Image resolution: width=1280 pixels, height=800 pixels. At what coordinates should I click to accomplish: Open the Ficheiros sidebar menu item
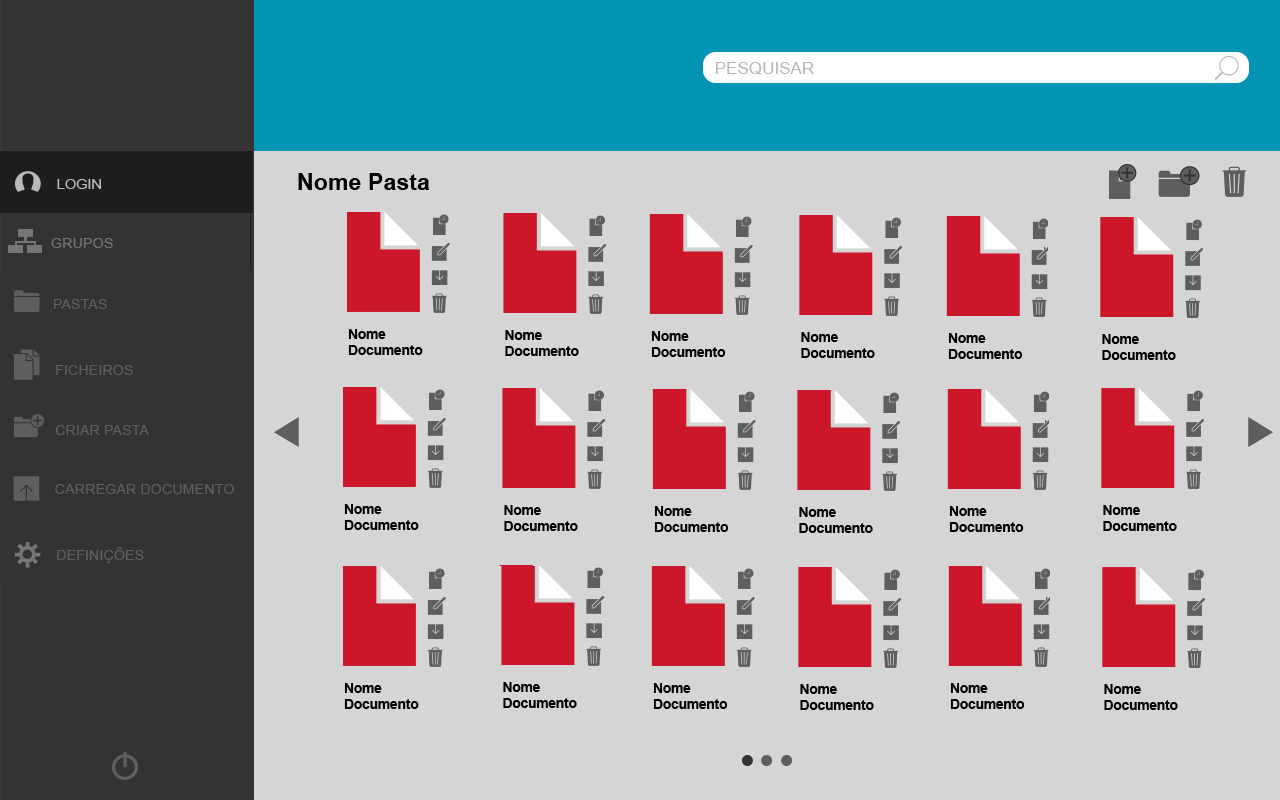[x=94, y=370]
